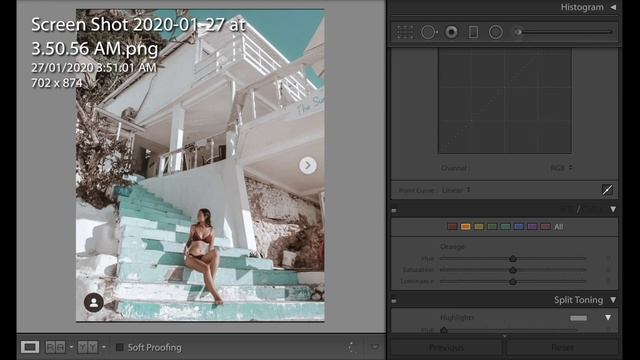Expand the Highlights disclosure triangle
The image size is (640, 360).
608,318
